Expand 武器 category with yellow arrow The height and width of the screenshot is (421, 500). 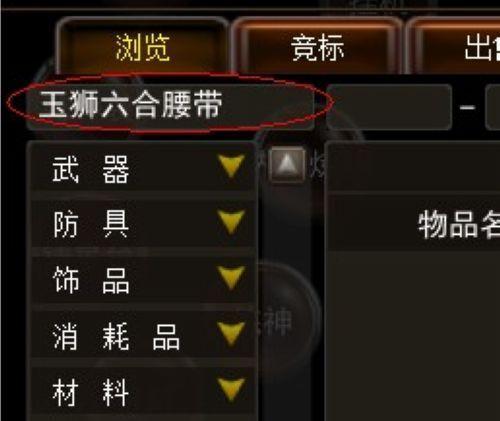[x=231, y=166]
